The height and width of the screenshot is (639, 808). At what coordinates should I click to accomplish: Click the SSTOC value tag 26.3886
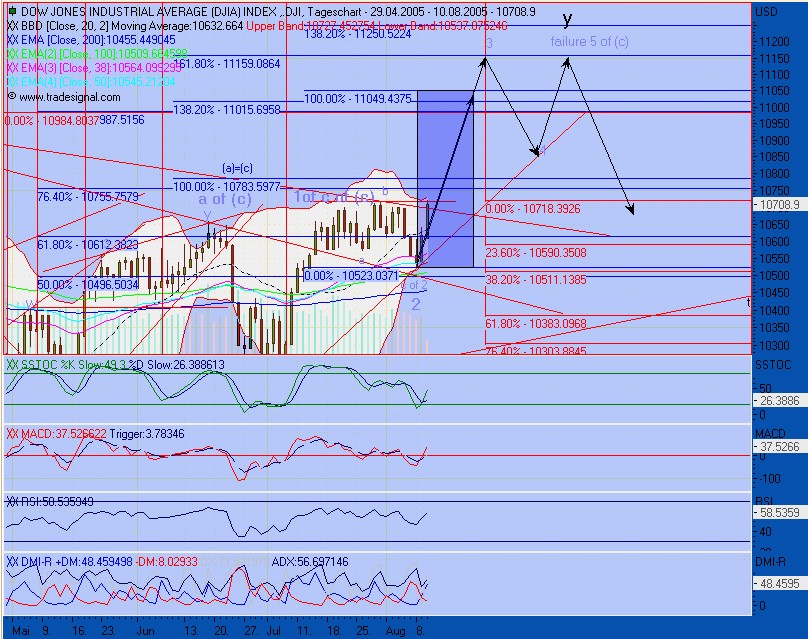pyautogui.click(x=780, y=401)
